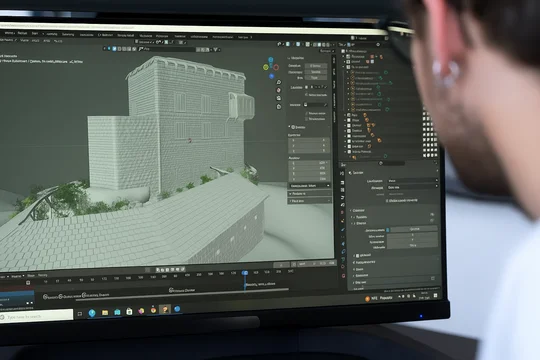Open the topmost Tool tab icon in Properties
The width and height of the screenshot is (540, 360).
point(342,173)
